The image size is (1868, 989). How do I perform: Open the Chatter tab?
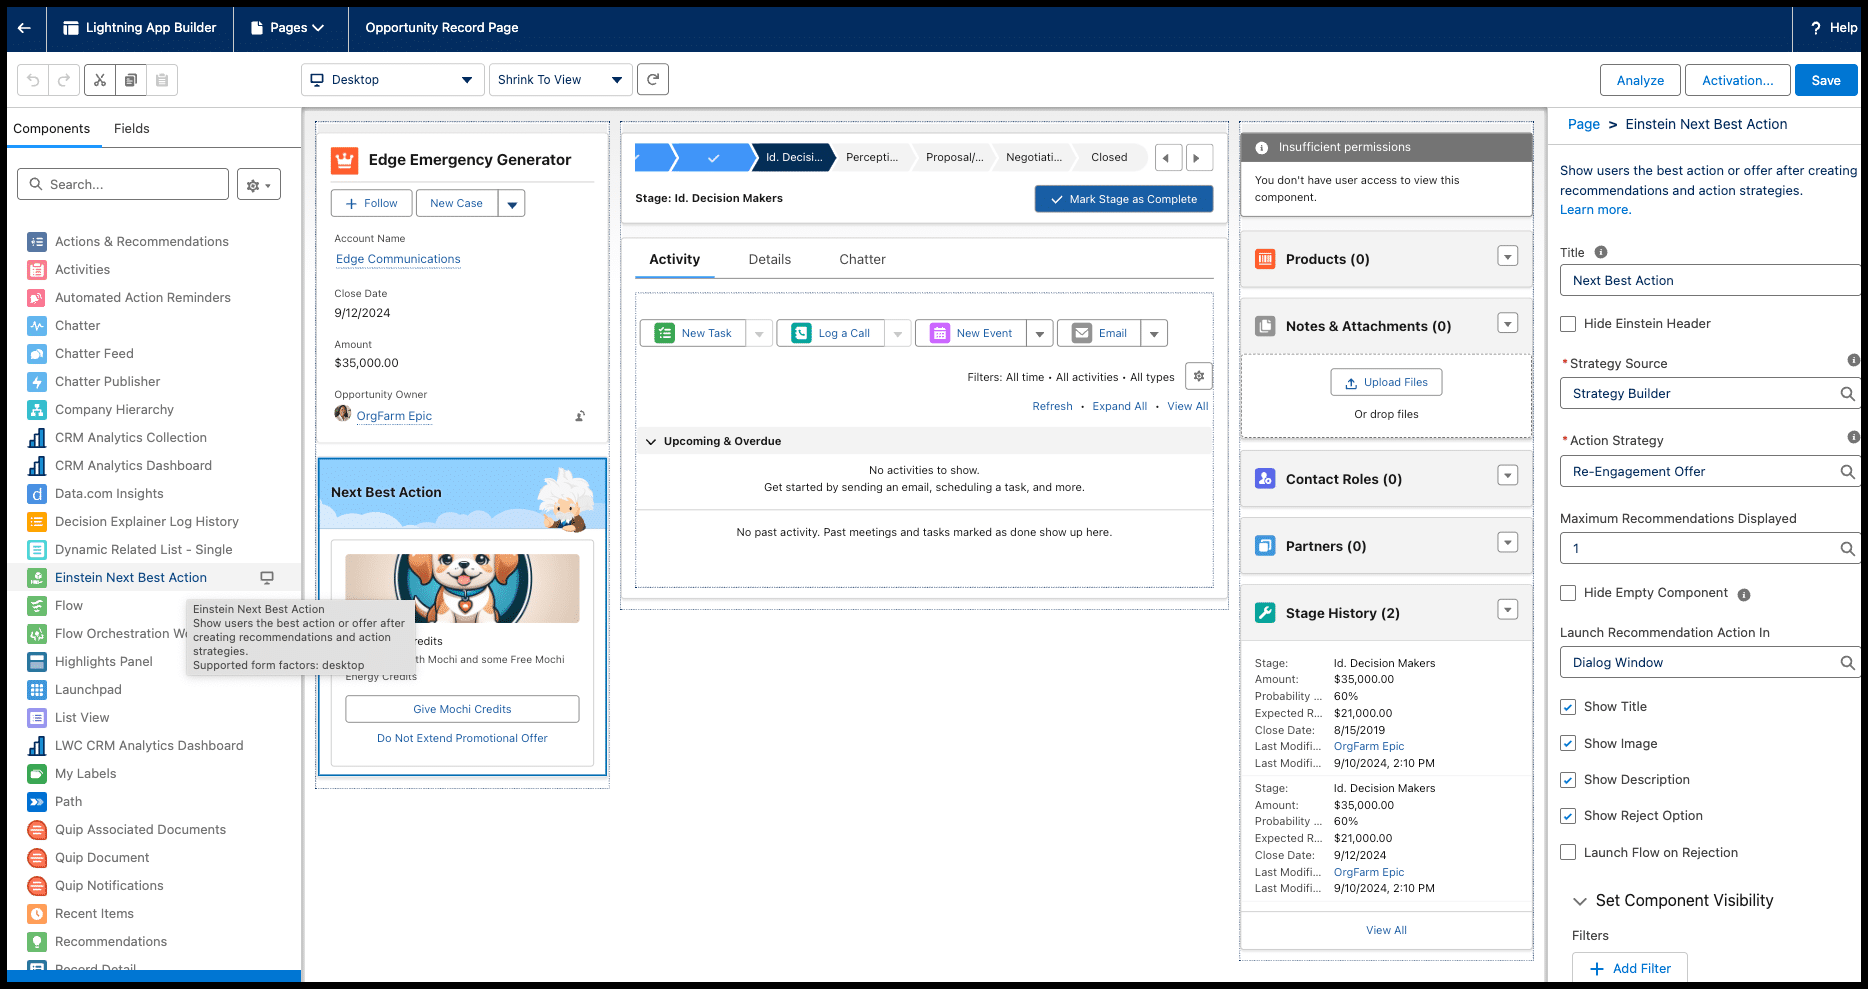tap(862, 260)
